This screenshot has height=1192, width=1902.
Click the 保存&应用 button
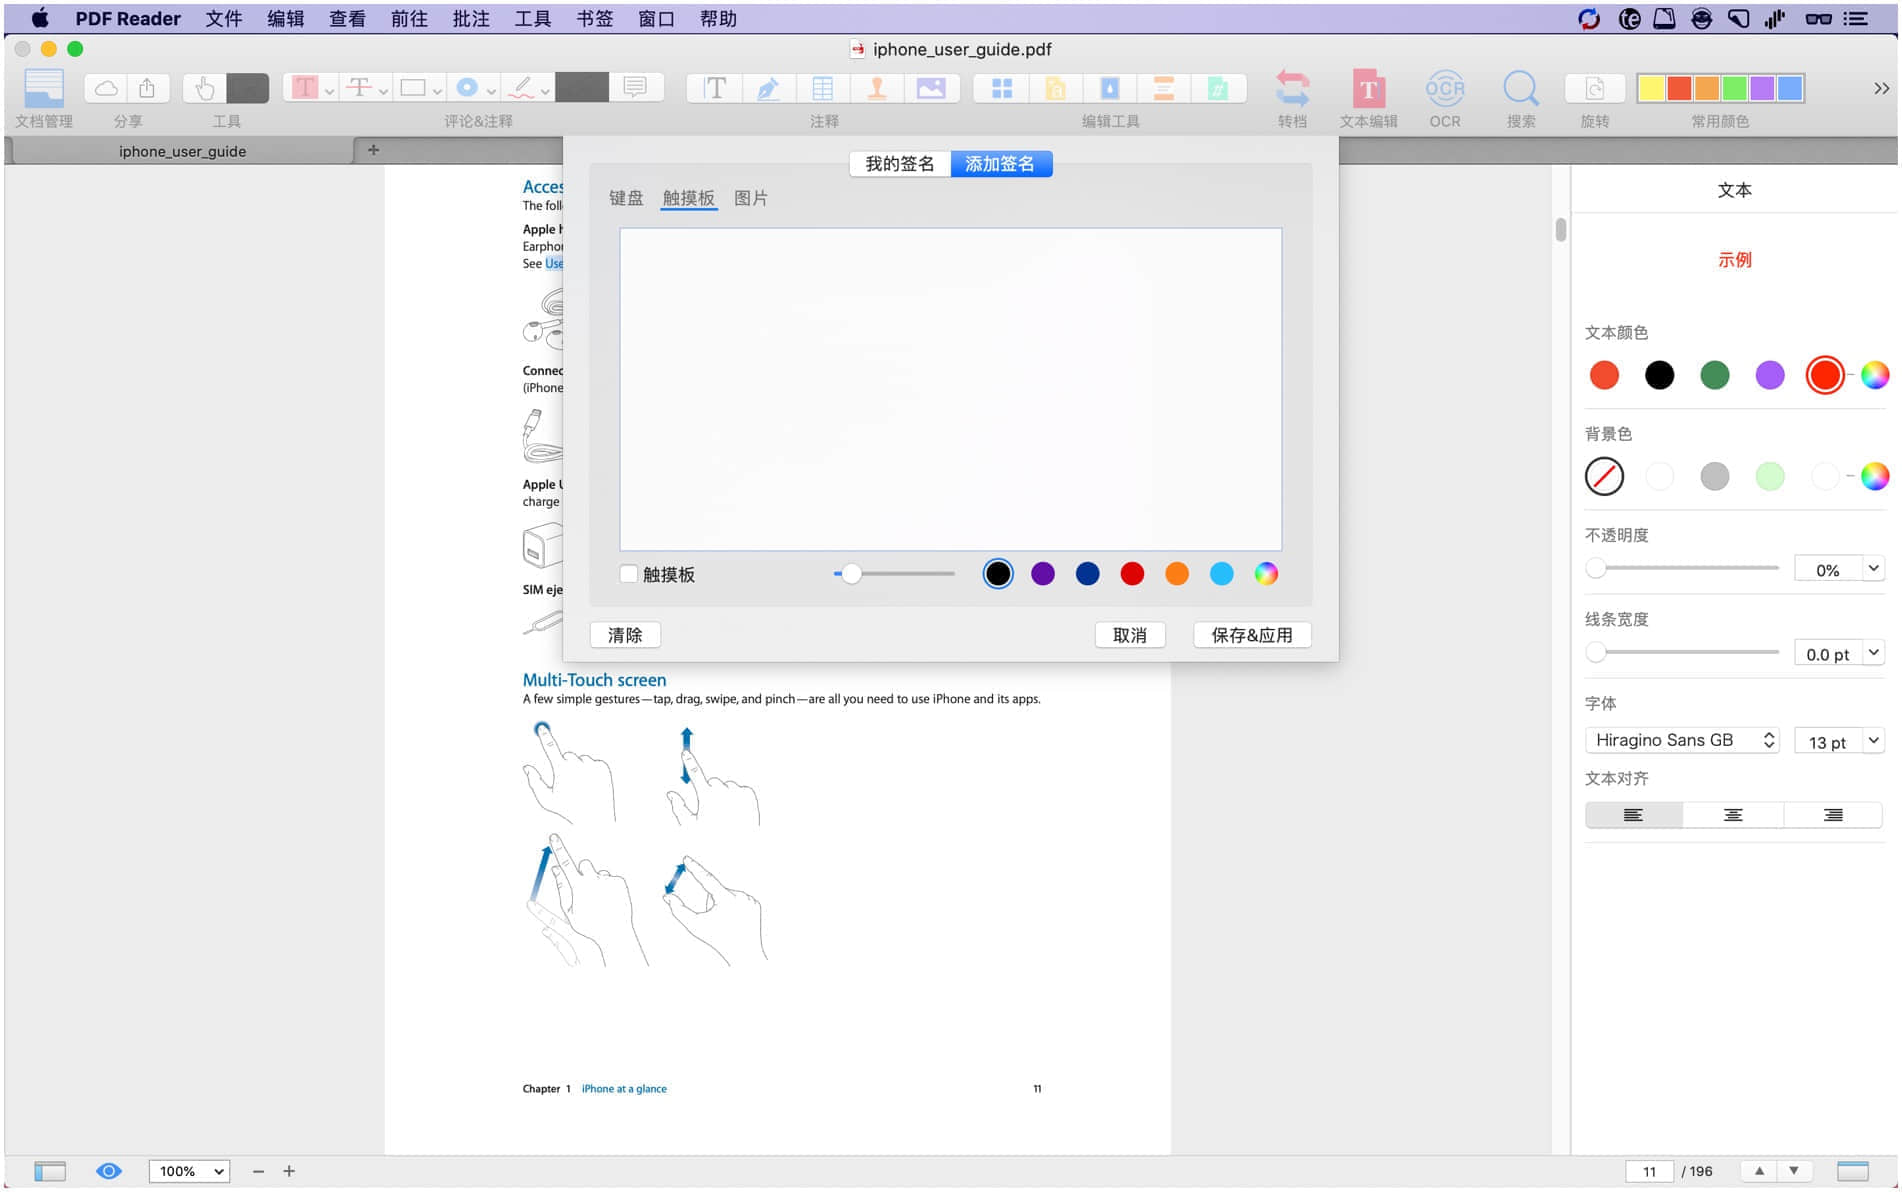pos(1251,635)
